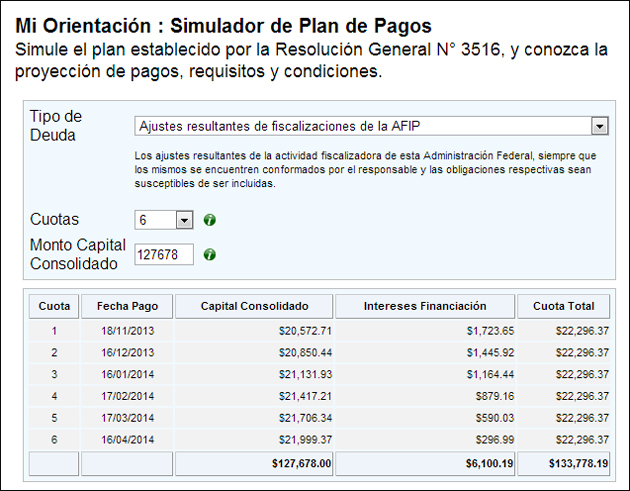This screenshot has height=491, width=630.
Task: Click the help icon next to Monto Capital field
Action: tap(210, 255)
